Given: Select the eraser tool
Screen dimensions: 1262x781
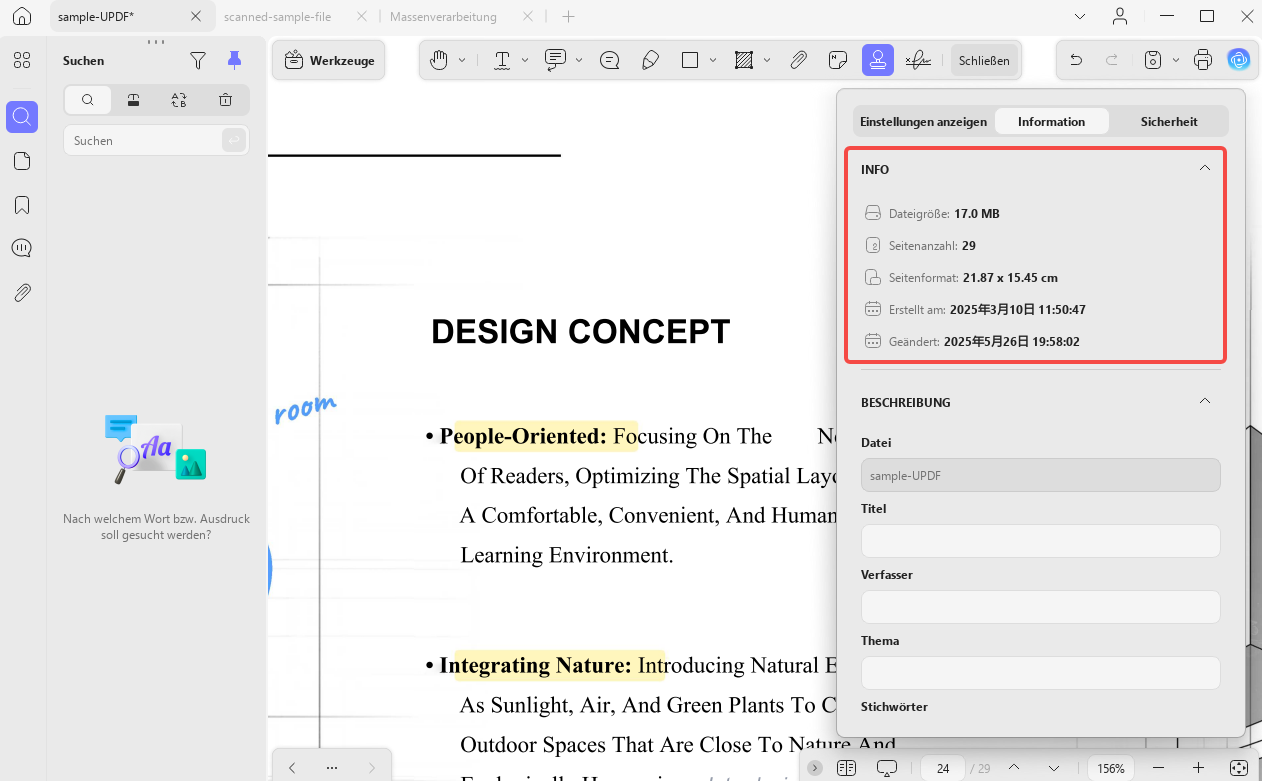Looking at the screenshot, I should point(650,60).
